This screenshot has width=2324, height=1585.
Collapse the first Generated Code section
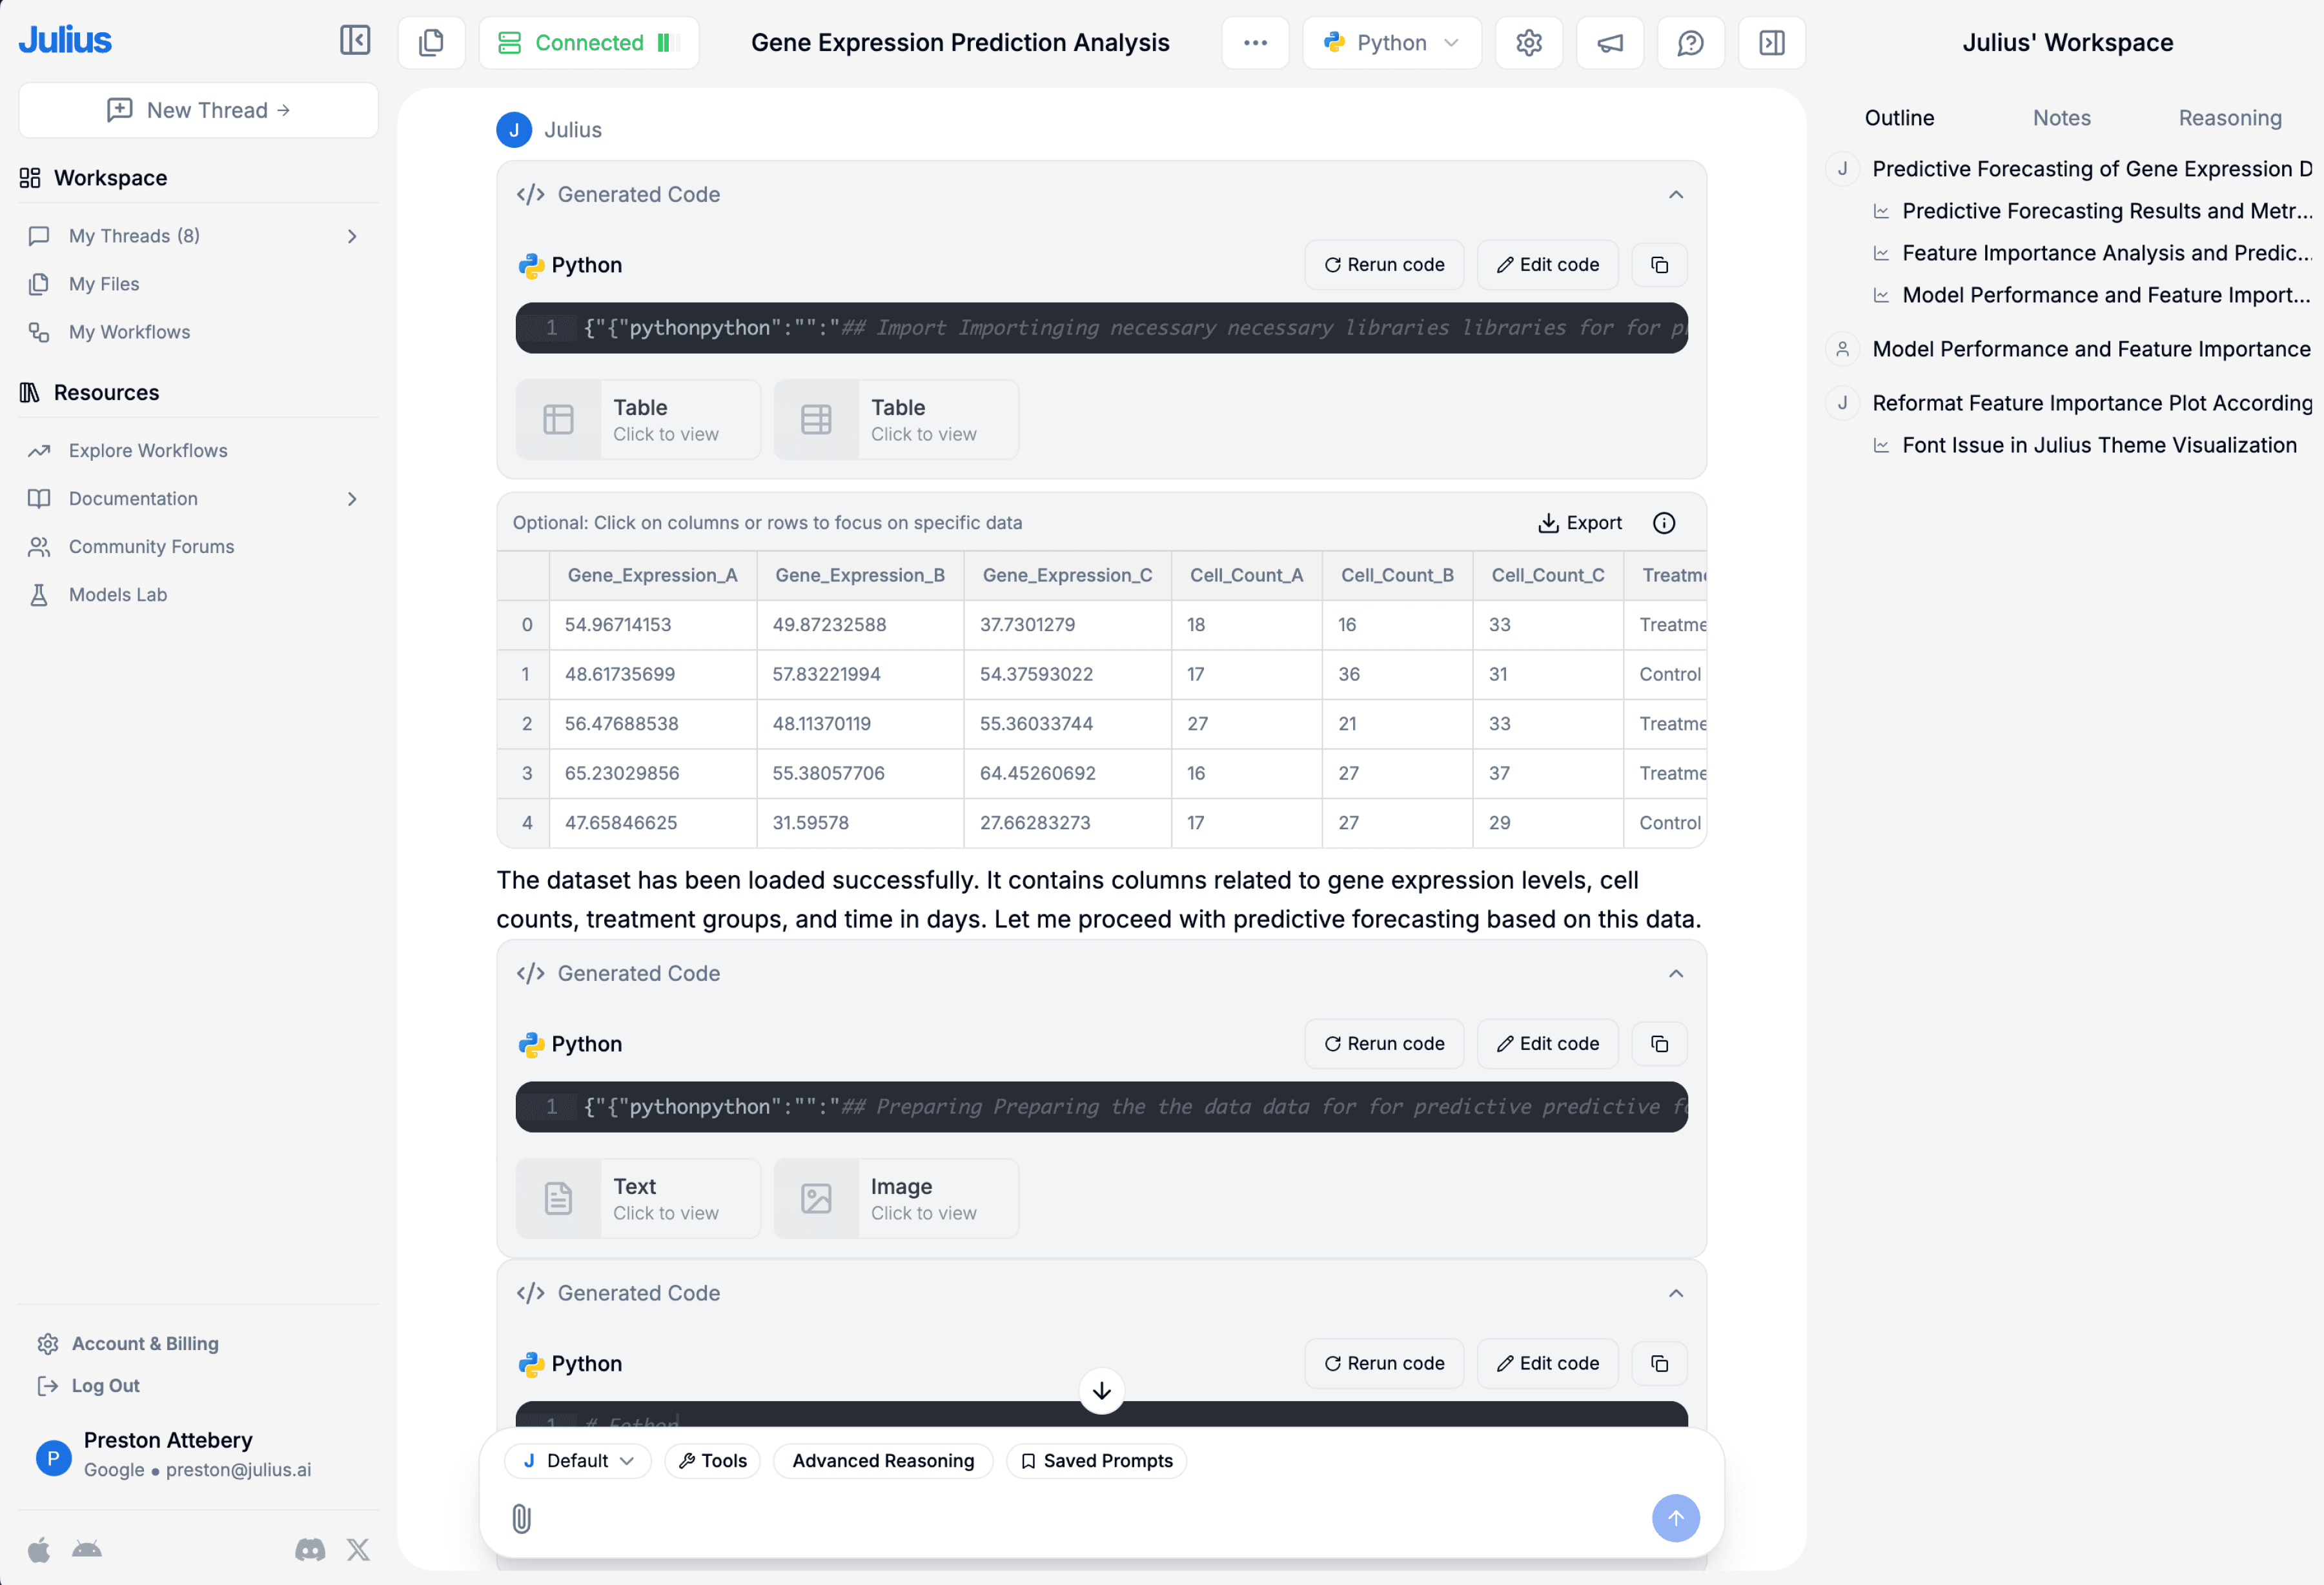pos(1675,194)
